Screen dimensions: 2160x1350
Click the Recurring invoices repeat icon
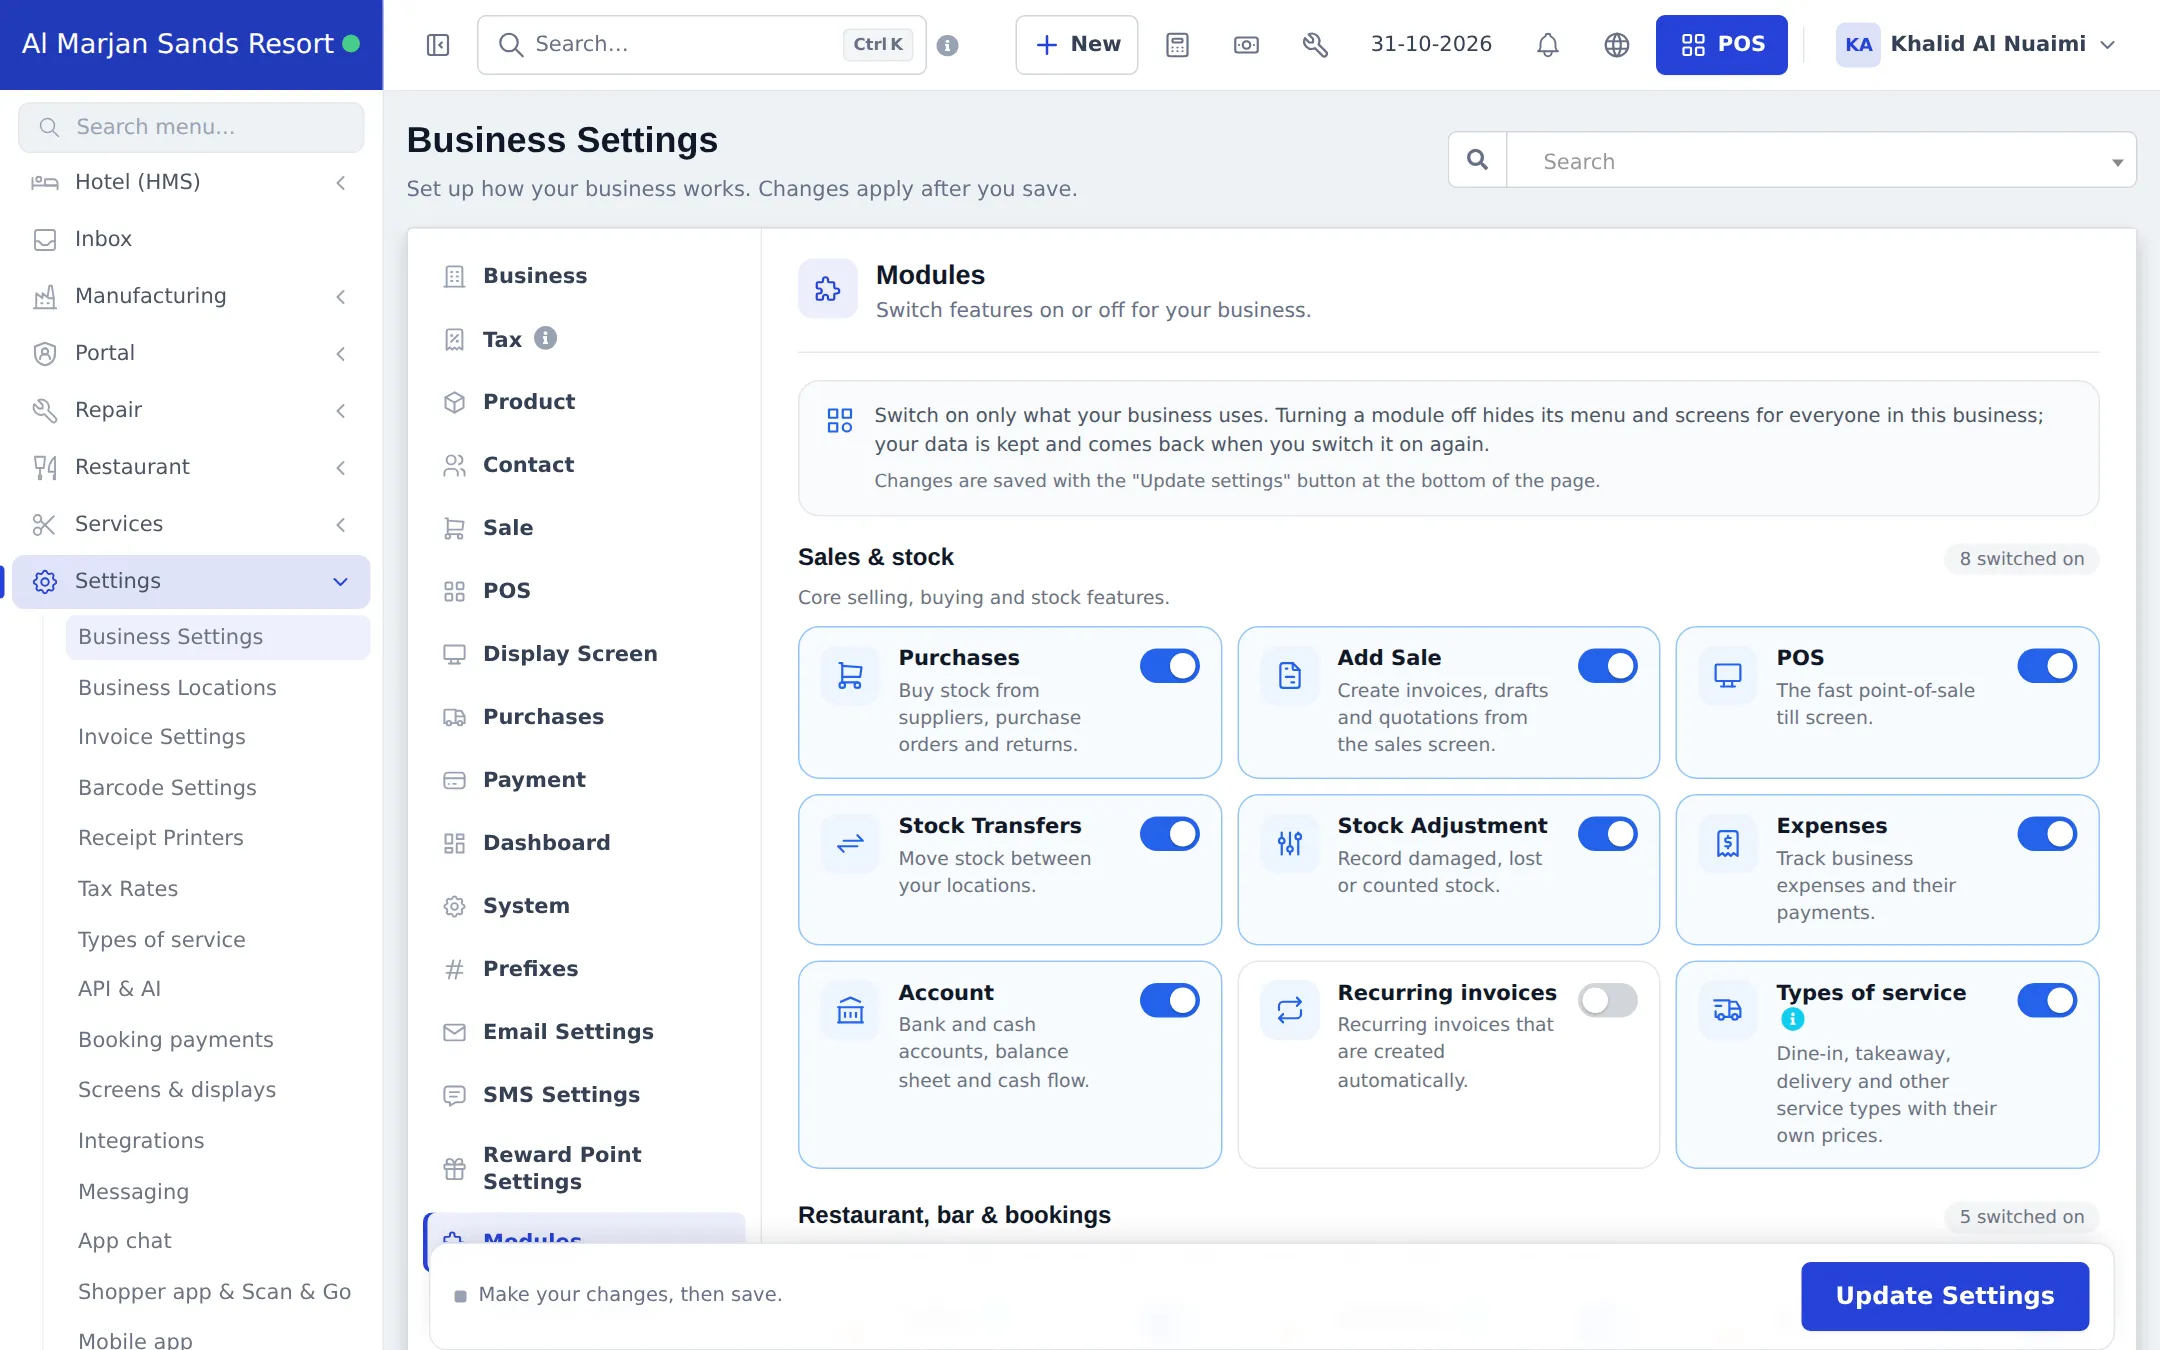1290,1011
